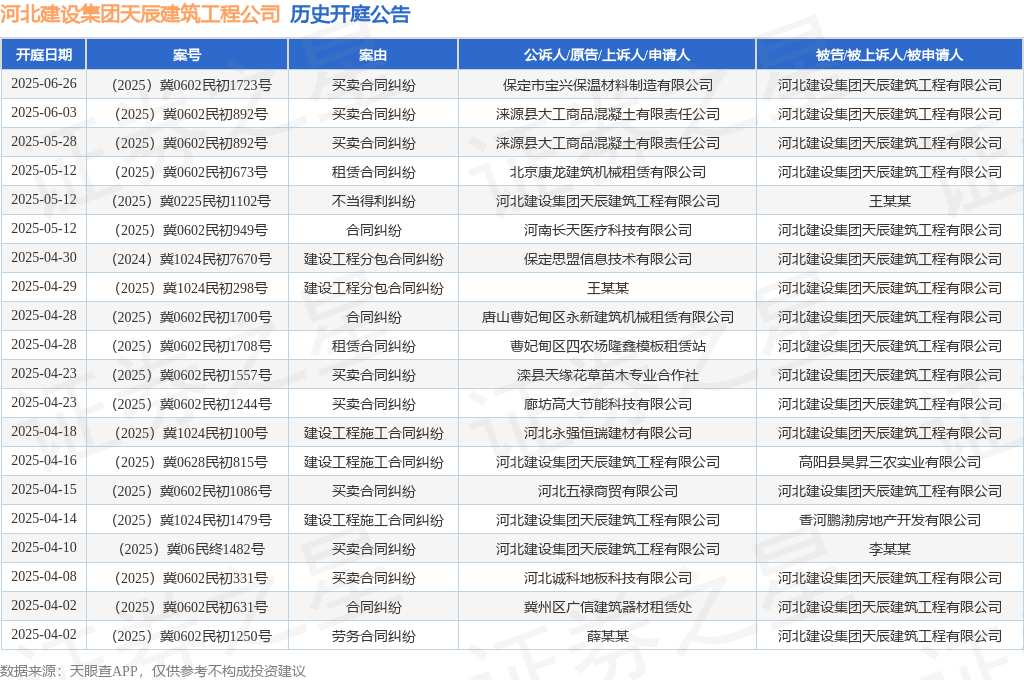Select date cell 2025-04-30
This screenshot has height=680, width=1024.
(44, 257)
